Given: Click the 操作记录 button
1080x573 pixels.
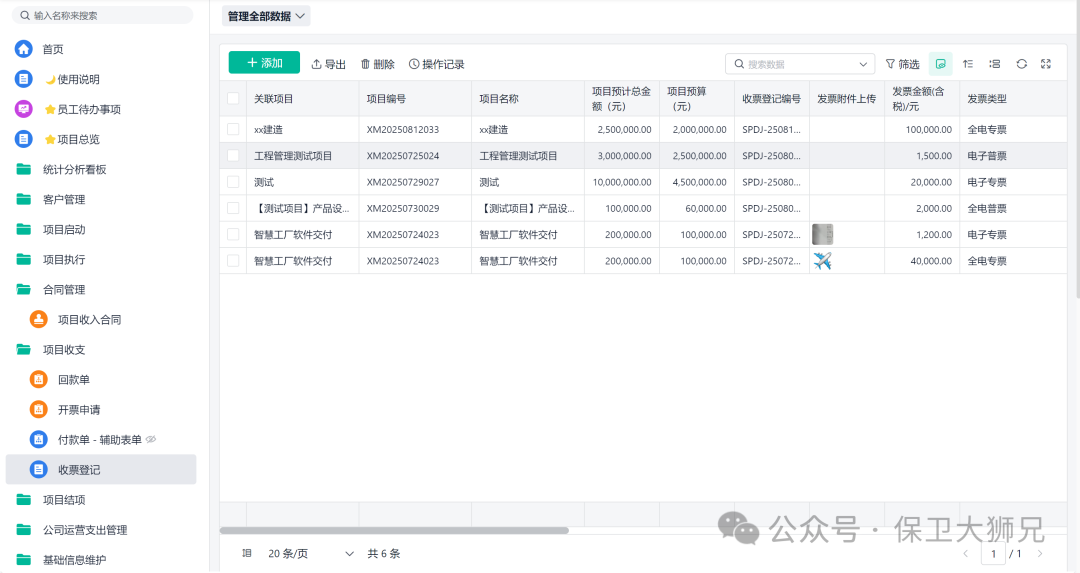Looking at the screenshot, I should [x=437, y=64].
